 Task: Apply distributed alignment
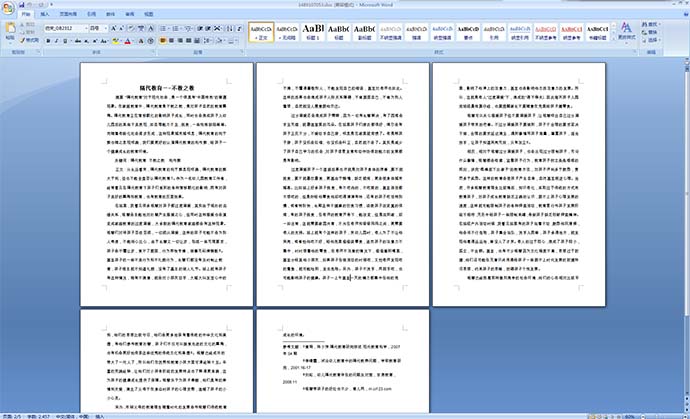pyautogui.click(x=197, y=41)
